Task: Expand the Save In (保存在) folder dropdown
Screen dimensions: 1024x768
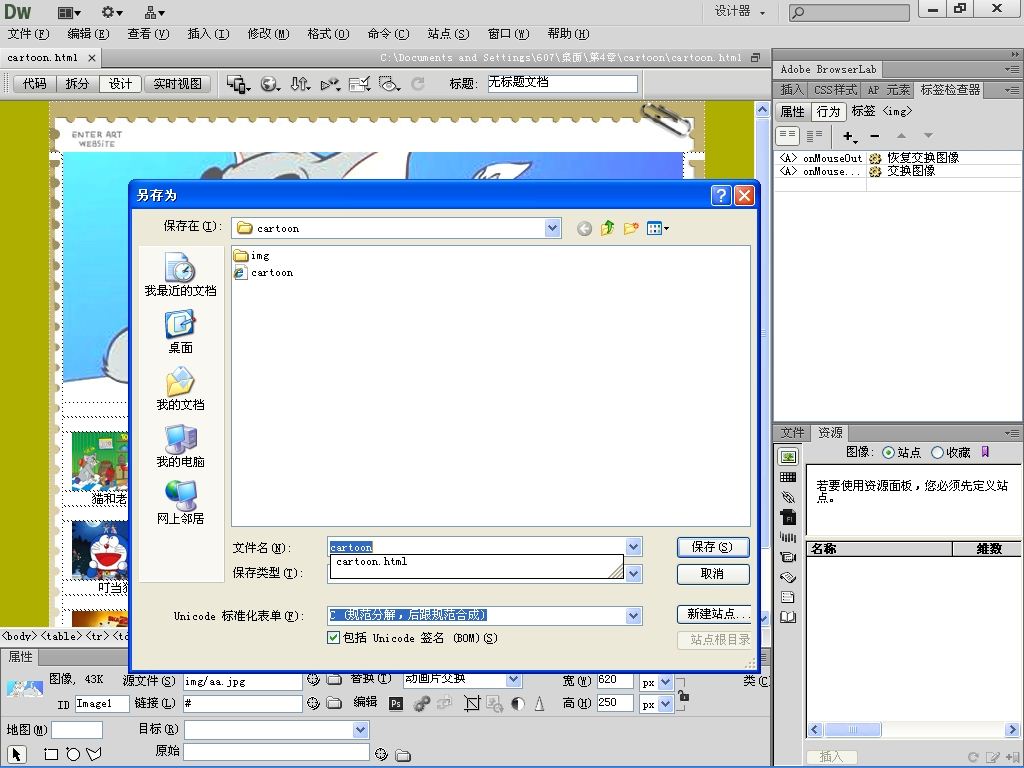Action: click(552, 228)
